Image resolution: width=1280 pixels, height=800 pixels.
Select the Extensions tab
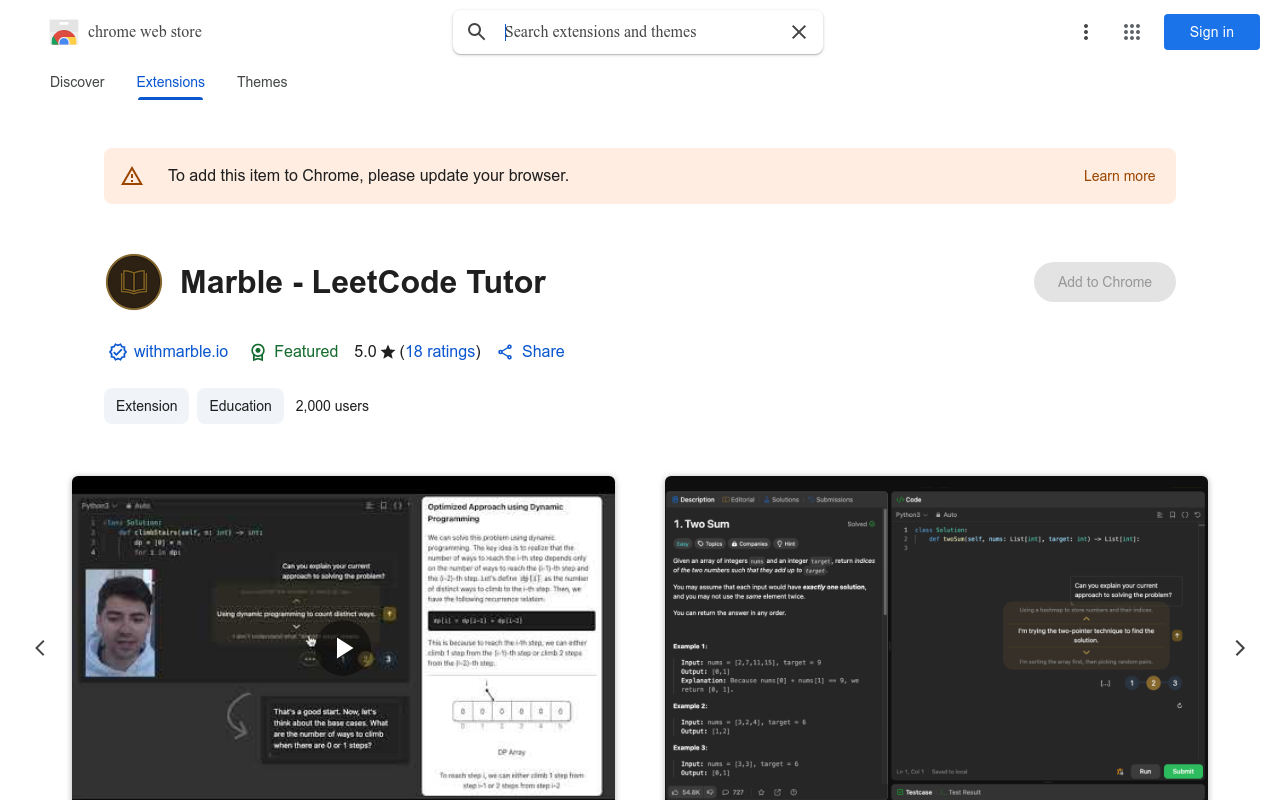click(171, 82)
